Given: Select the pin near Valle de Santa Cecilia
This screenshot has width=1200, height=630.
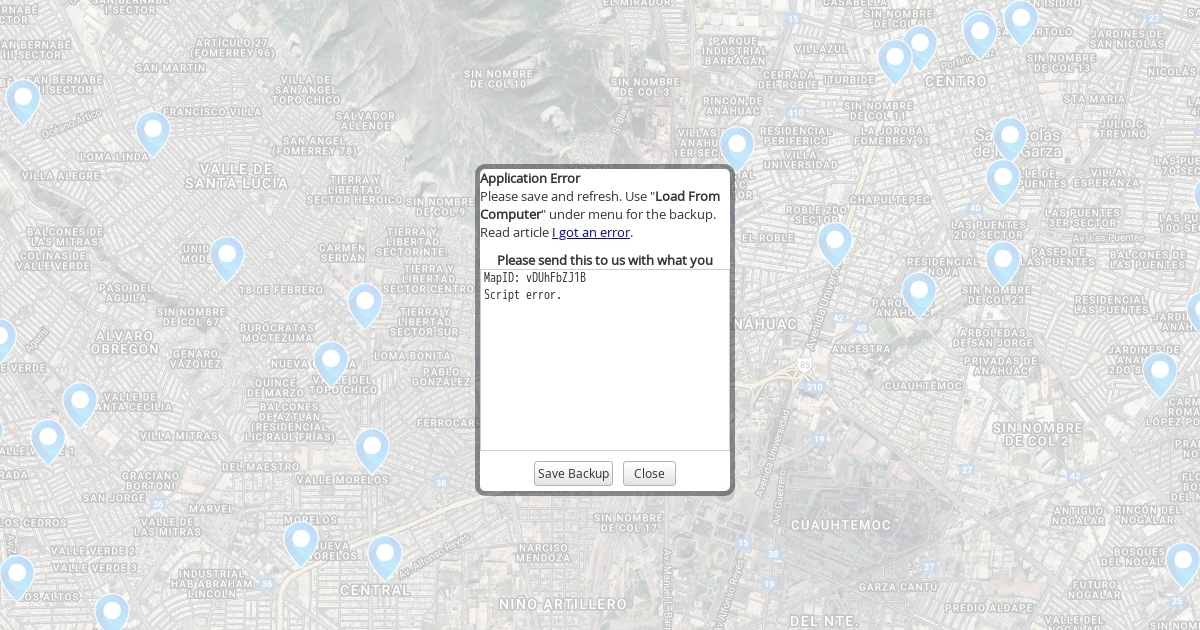Looking at the screenshot, I should [80, 402].
